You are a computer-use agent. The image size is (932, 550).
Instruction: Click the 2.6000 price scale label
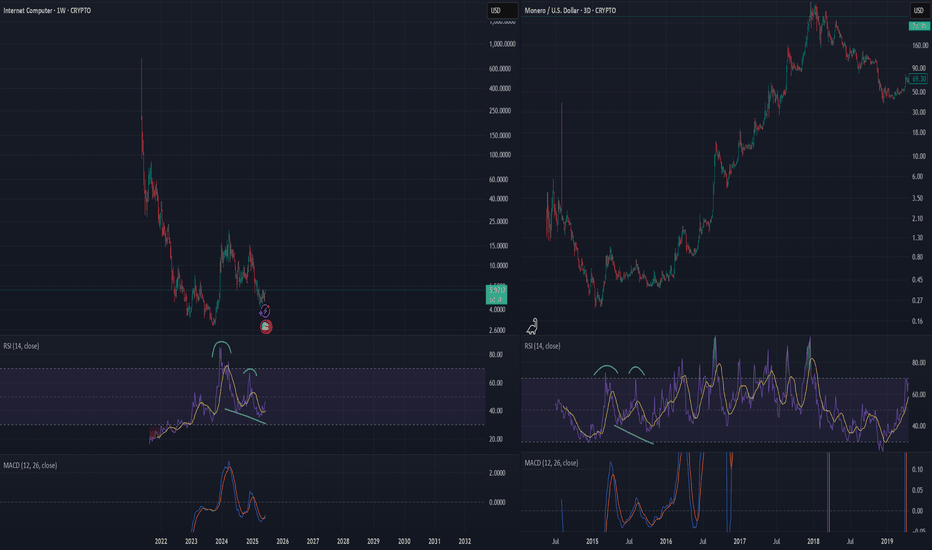tap(497, 330)
